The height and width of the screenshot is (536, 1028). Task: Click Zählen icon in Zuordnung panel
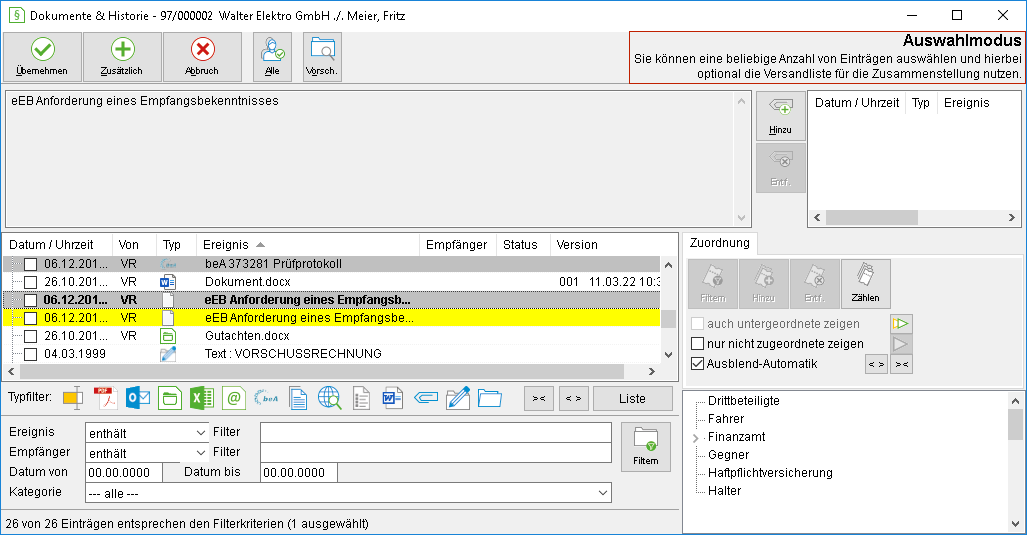865,283
